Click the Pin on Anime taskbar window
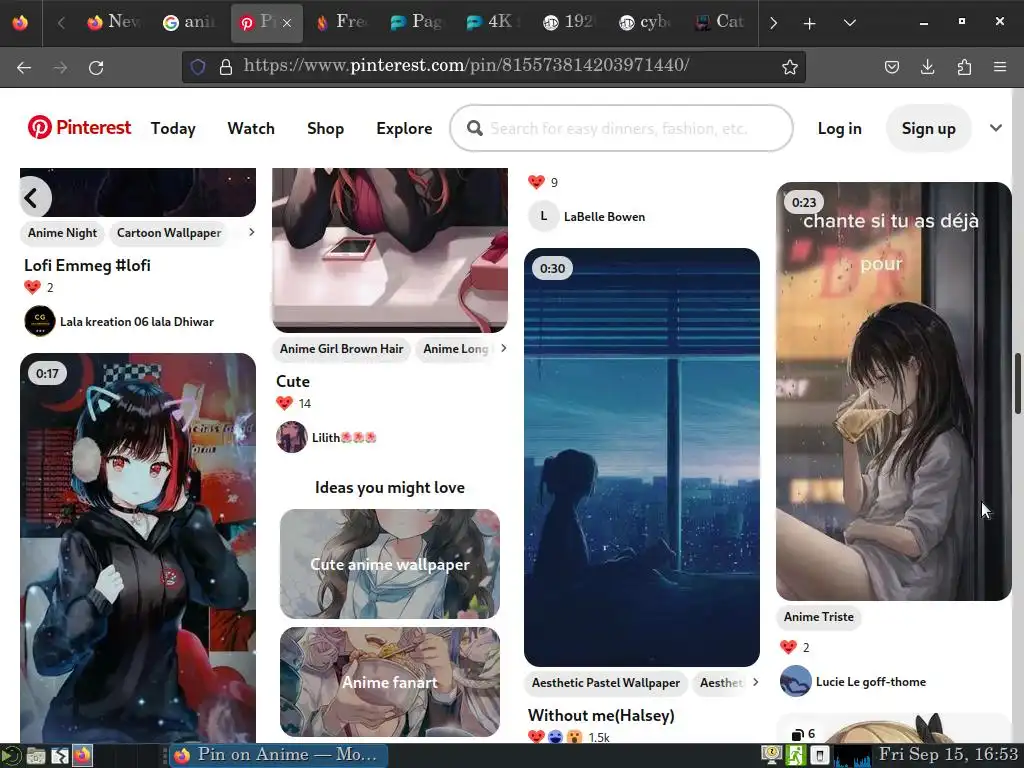The width and height of the screenshot is (1024, 768). [x=279, y=756]
